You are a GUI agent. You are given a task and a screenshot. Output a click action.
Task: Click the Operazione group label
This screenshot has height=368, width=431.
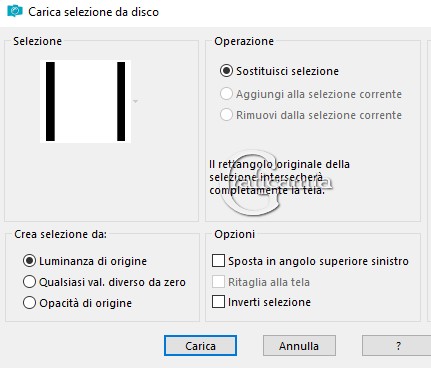pyautogui.click(x=244, y=41)
